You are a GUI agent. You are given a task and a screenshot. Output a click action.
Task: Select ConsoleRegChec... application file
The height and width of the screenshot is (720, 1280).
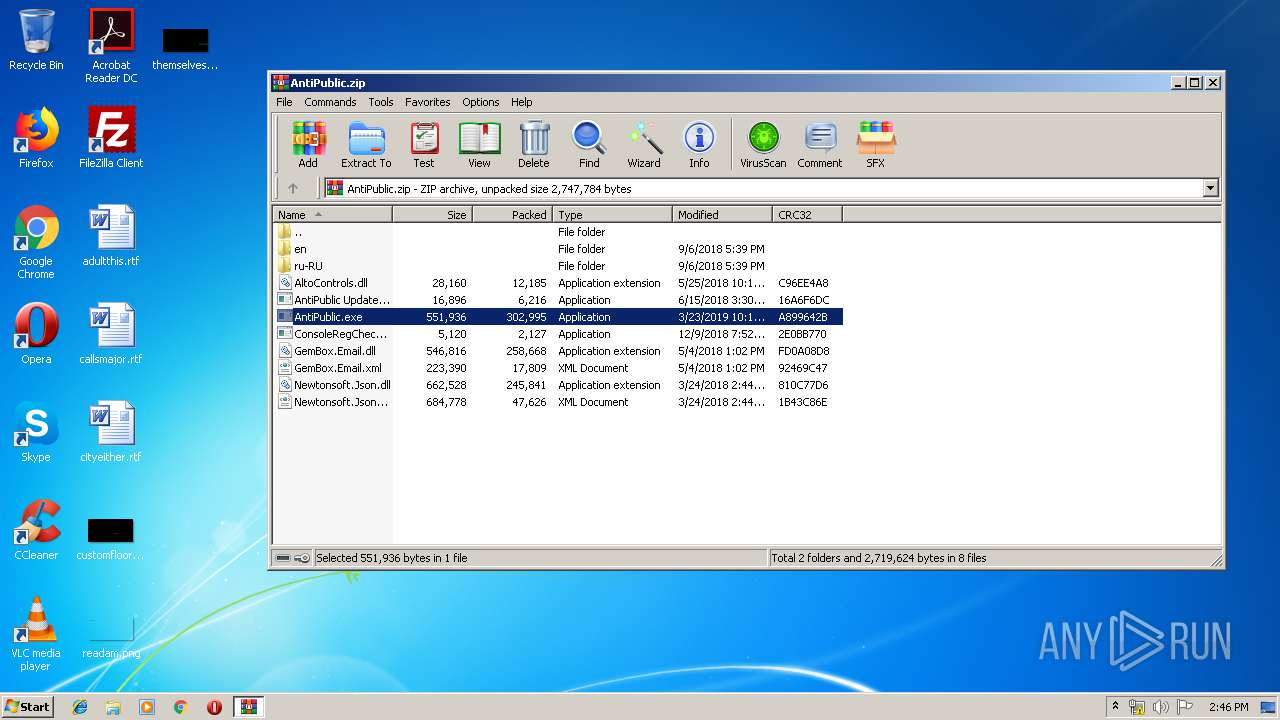click(x=558, y=334)
